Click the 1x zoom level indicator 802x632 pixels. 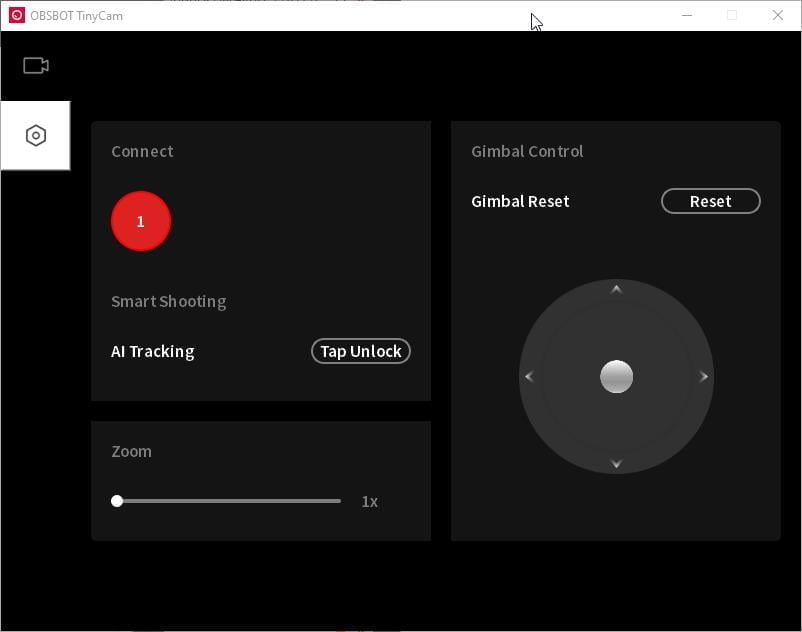coord(369,501)
